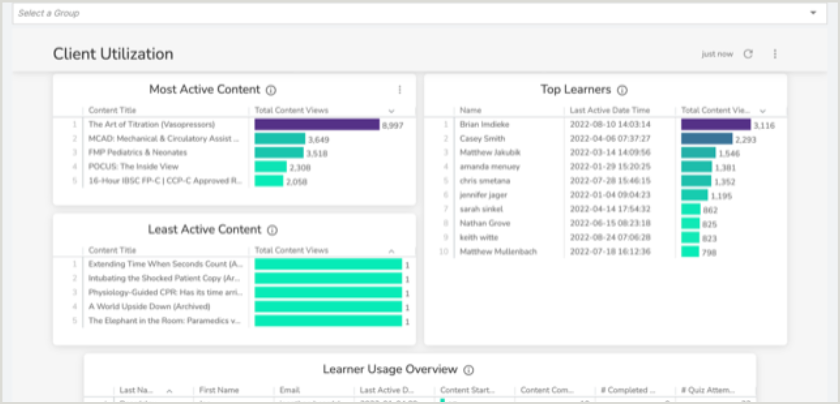840x404 pixels.
Task: Click info icon beside Top Learners
Action: coord(622,90)
